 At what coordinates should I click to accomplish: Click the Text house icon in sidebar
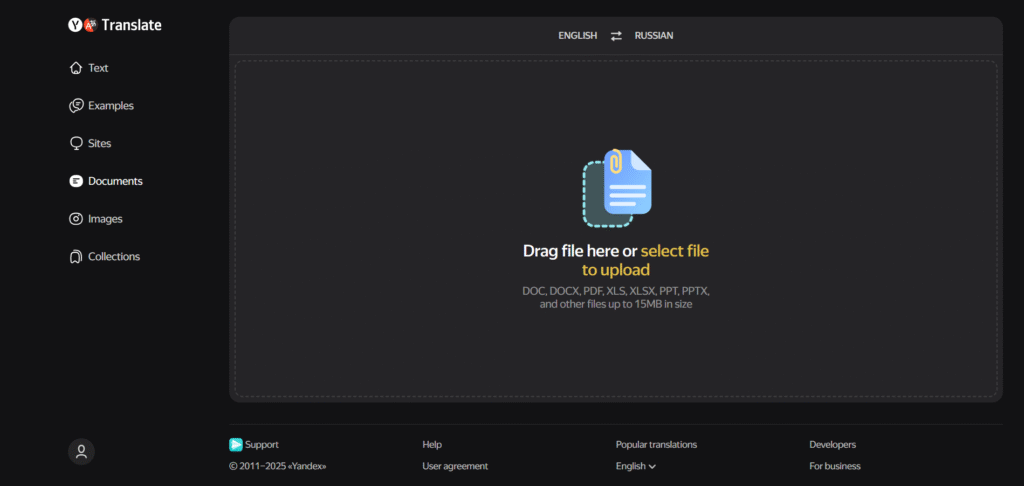[x=75, y=68]
